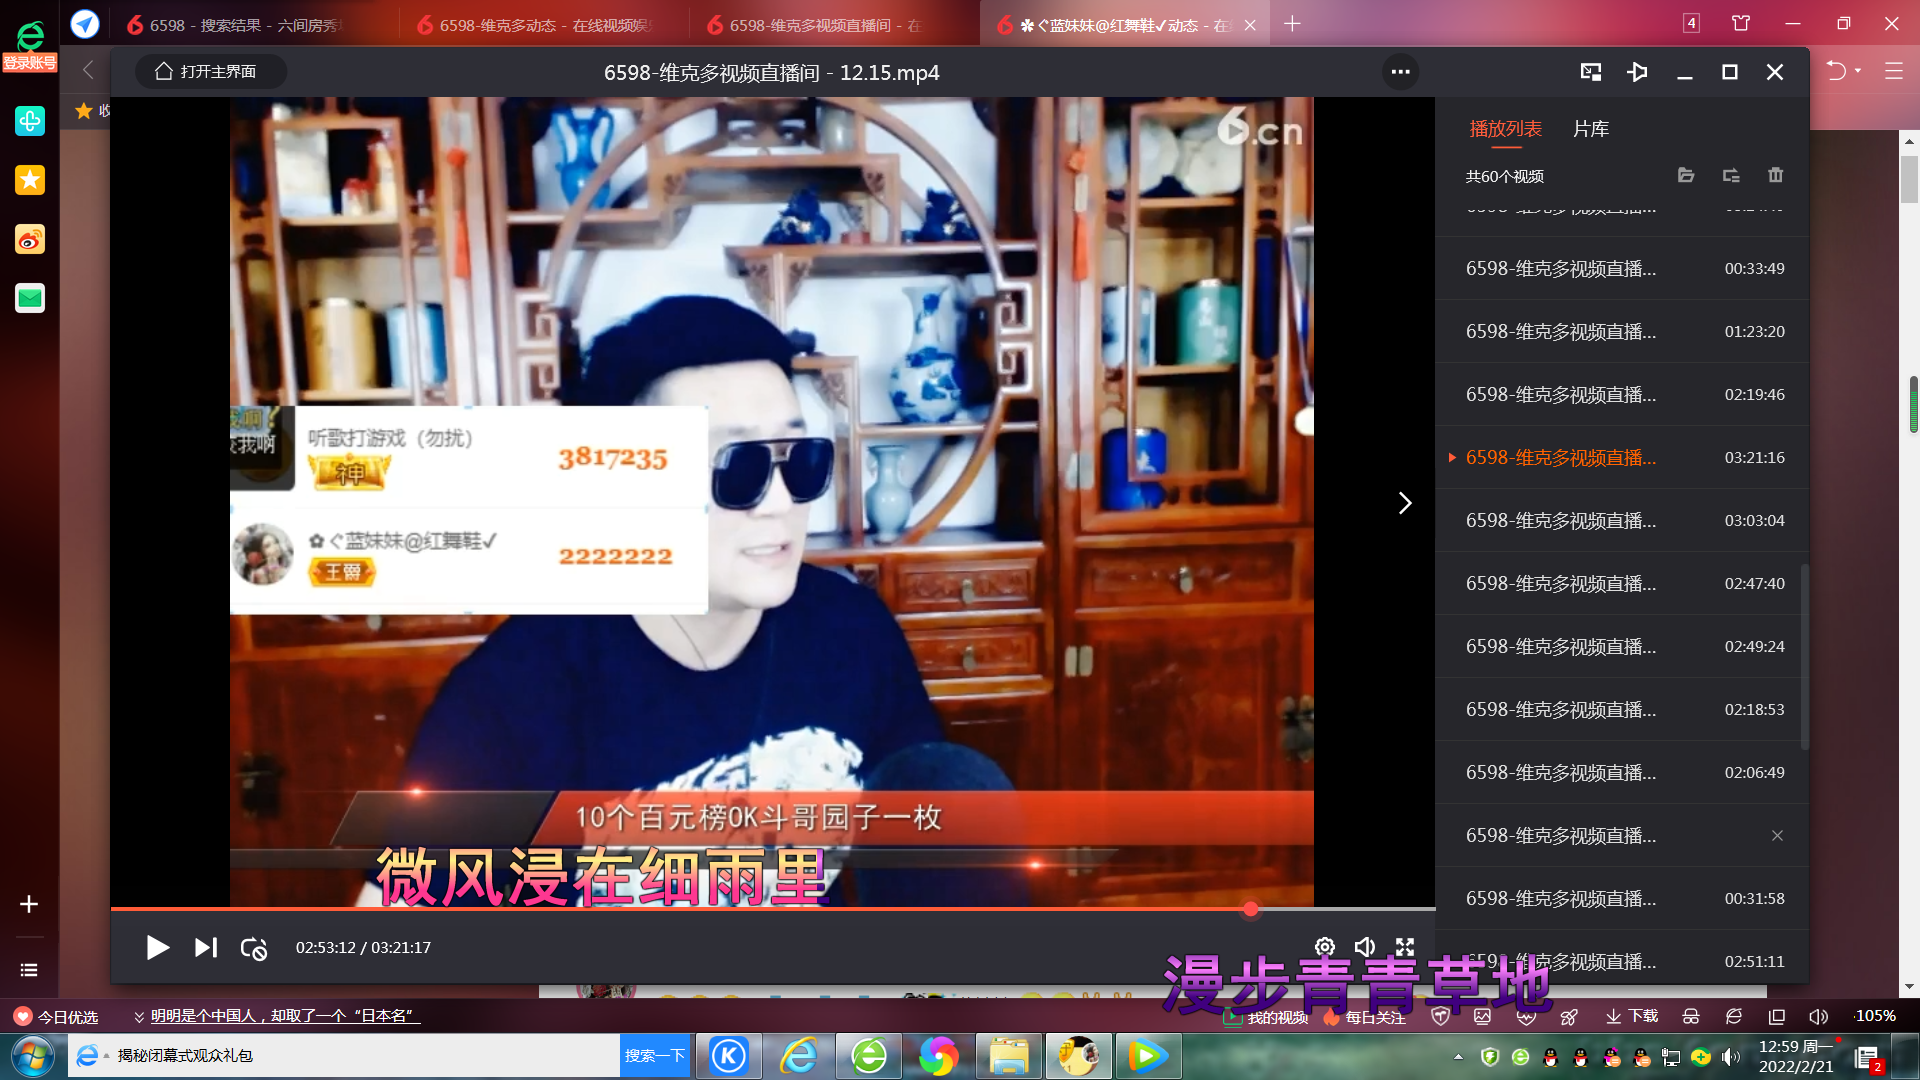Open the Windows Start button
Viewport: 1920px width, 1080px height.
[32, 1057]
